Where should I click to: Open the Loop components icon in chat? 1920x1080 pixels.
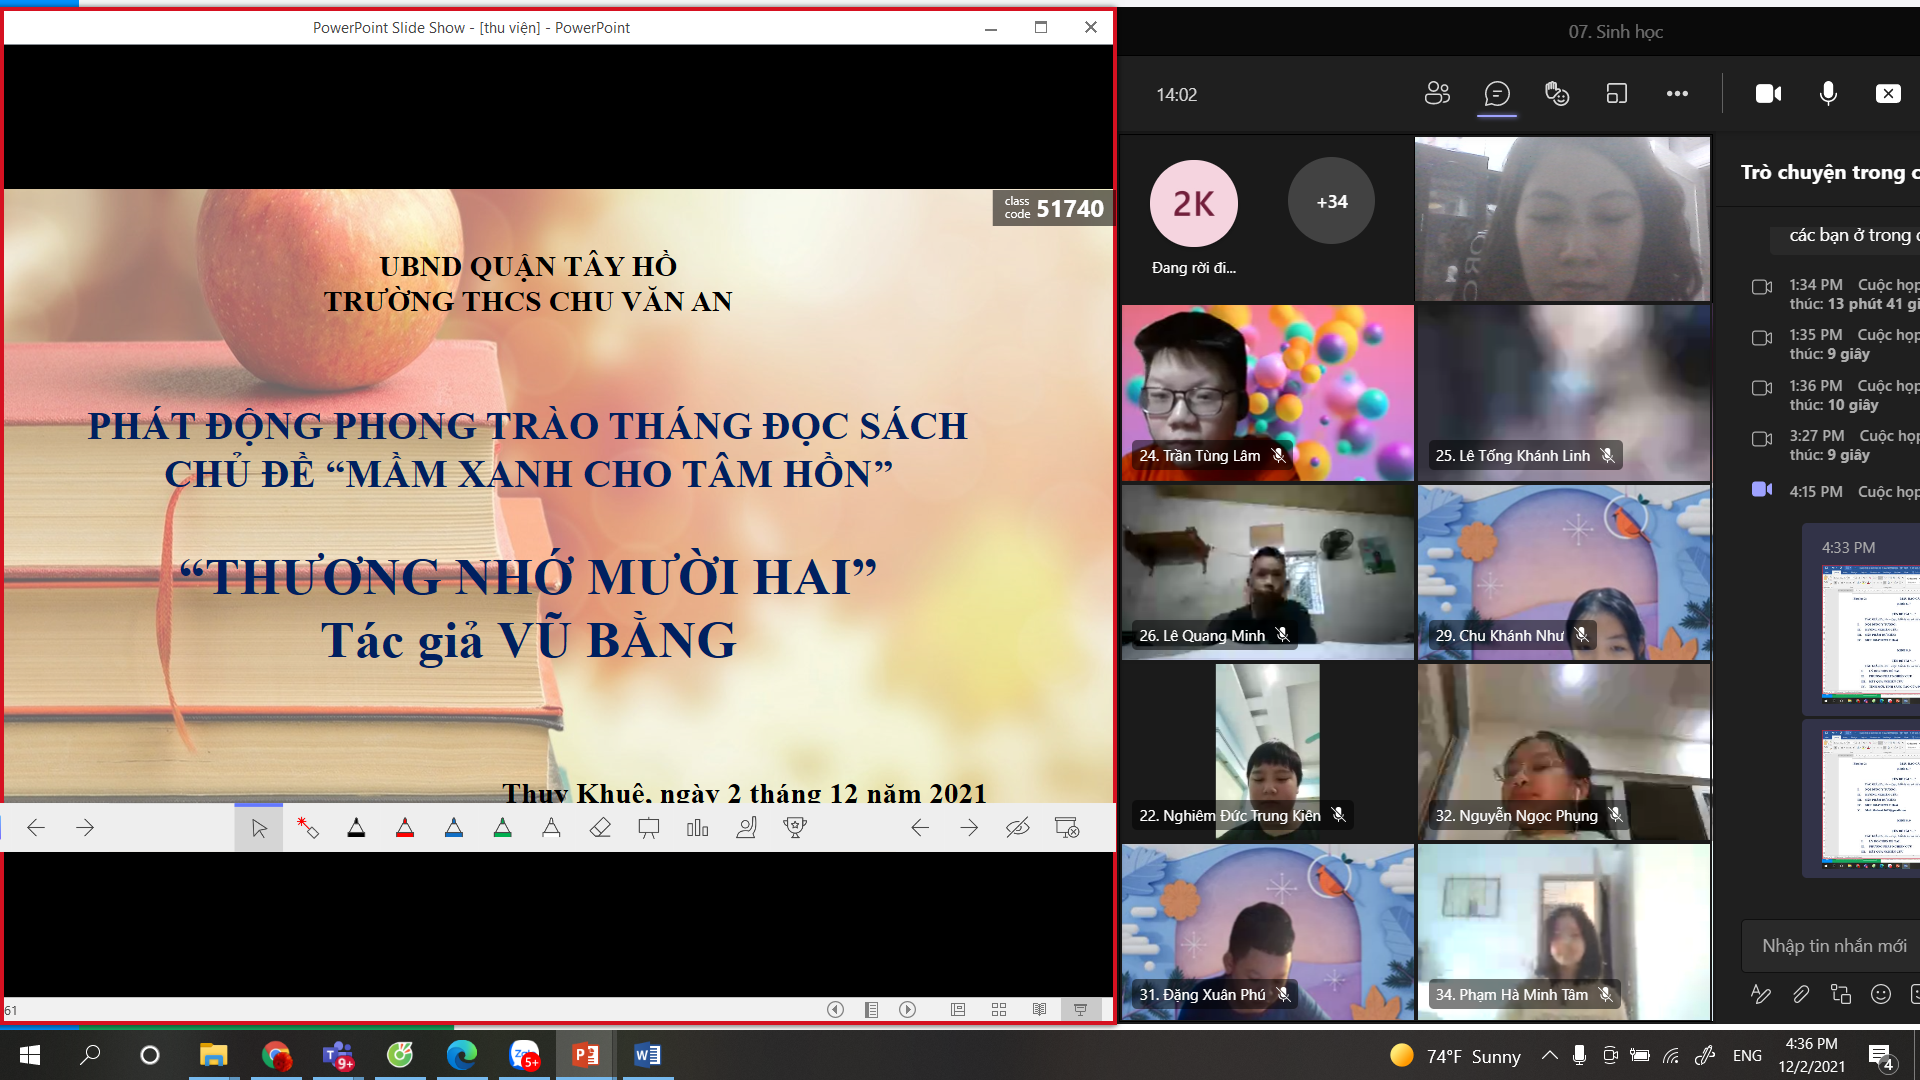[x=1841, y=994]
